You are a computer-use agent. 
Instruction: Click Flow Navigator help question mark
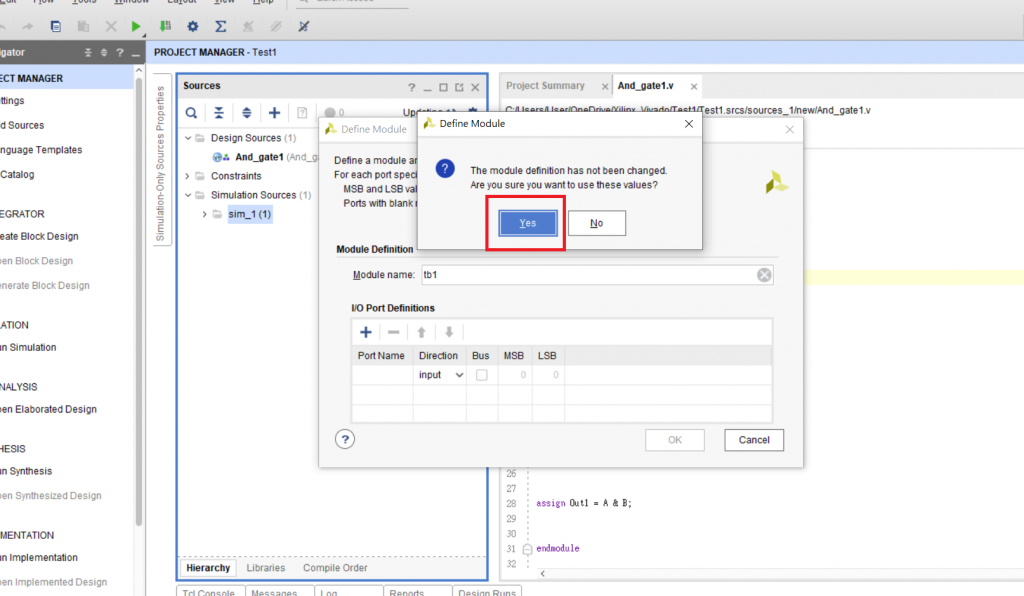click(120, 52)
